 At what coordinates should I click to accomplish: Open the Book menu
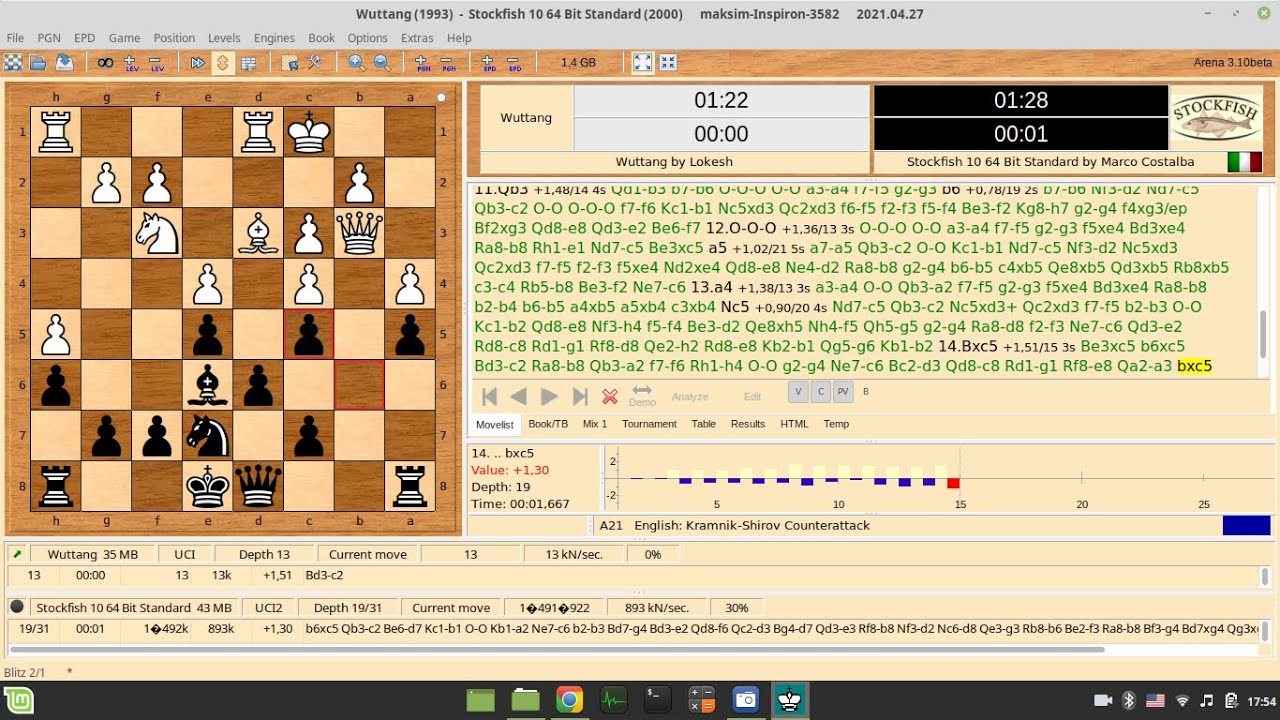click(x=322, y=38)
